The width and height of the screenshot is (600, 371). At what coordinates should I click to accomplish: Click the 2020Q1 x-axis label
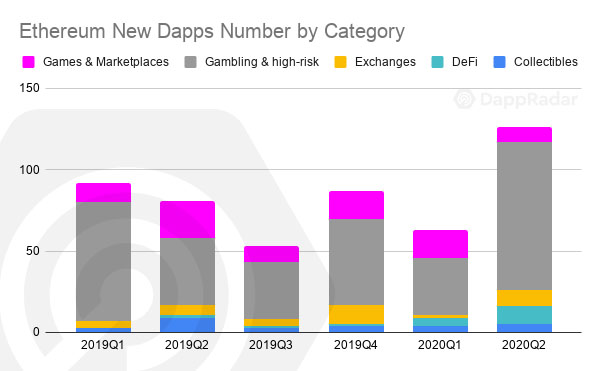[x=439, y=345]
